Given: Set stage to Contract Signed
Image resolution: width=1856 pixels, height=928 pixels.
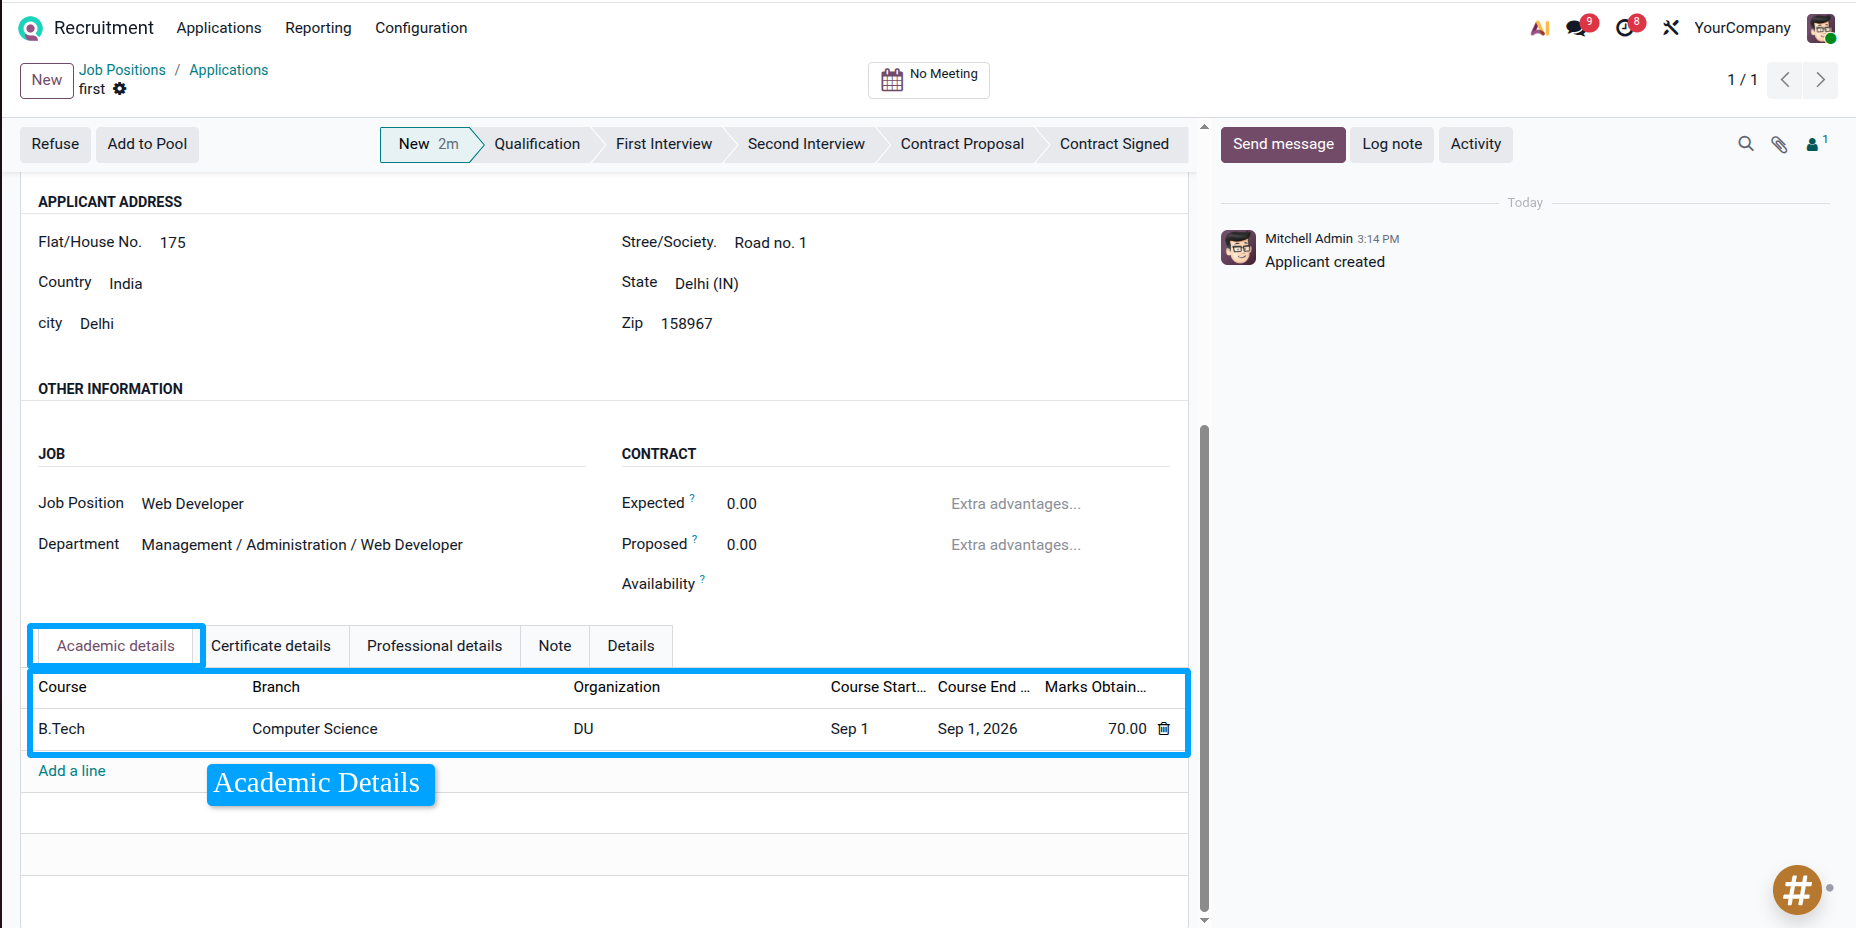Looking at the screenshot, I should point(1114,144).
